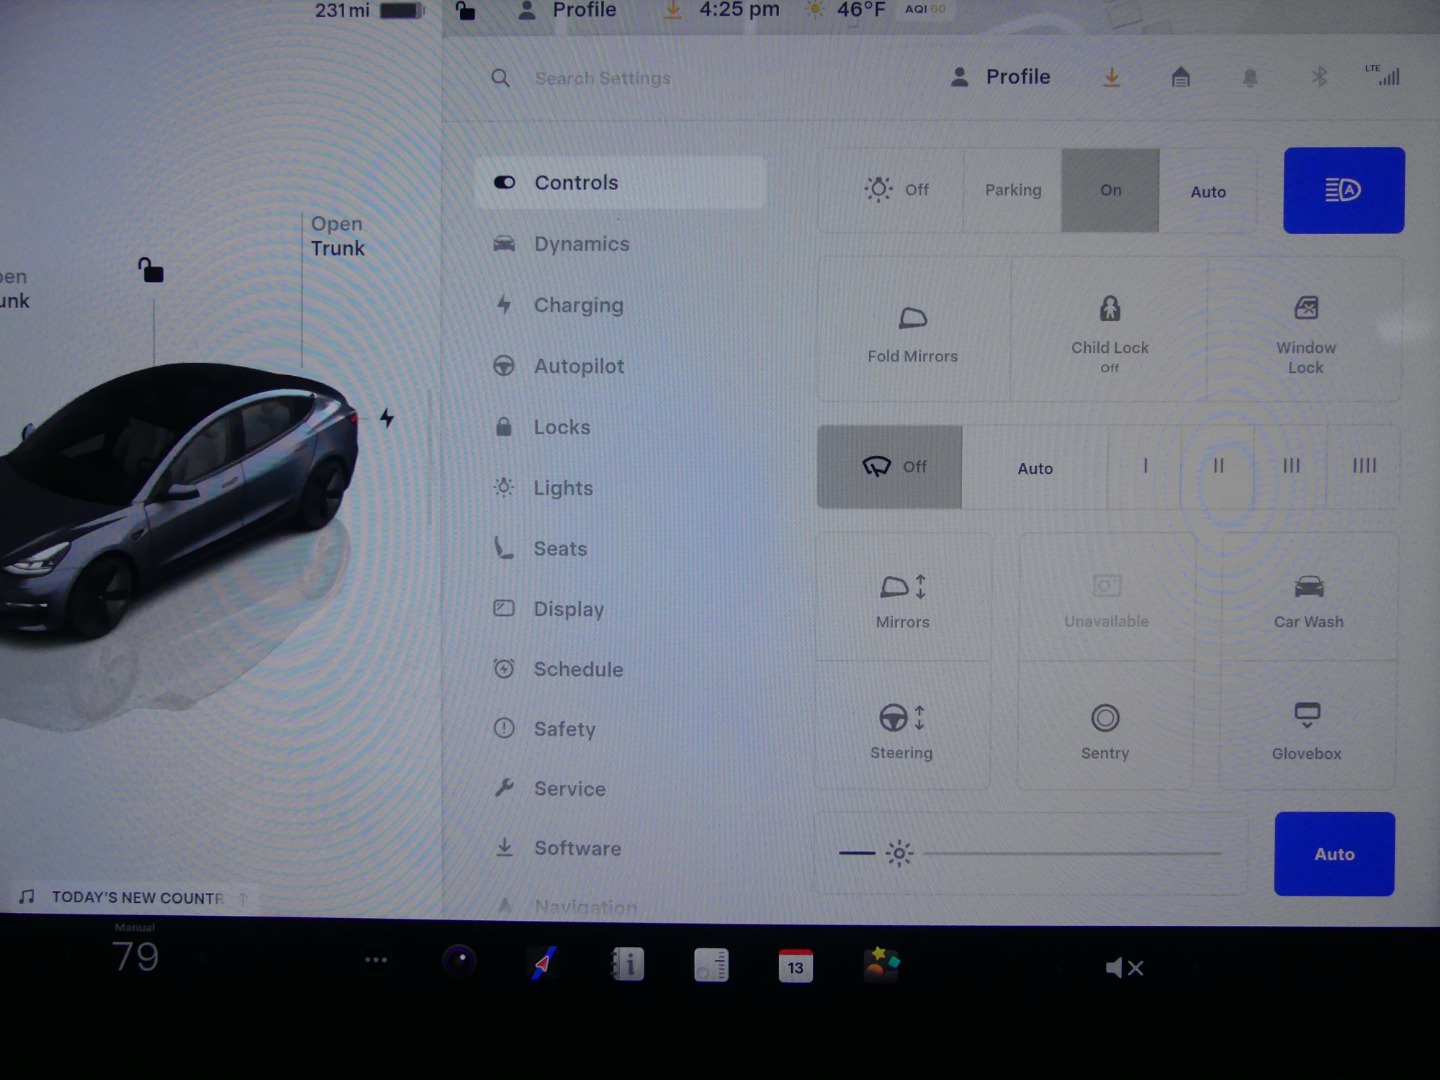Open Sentry mode control
1440x1080 pixels.
[1104, 729]
